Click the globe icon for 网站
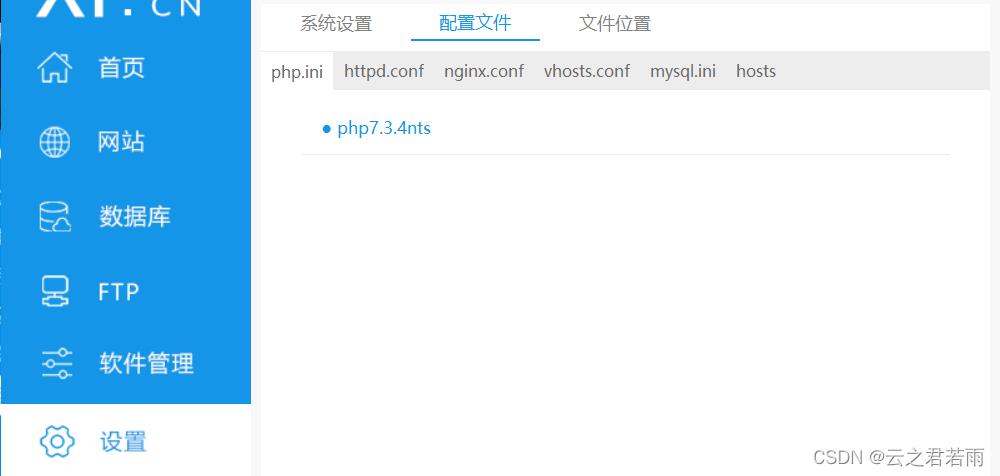 (x=55, y=142)
